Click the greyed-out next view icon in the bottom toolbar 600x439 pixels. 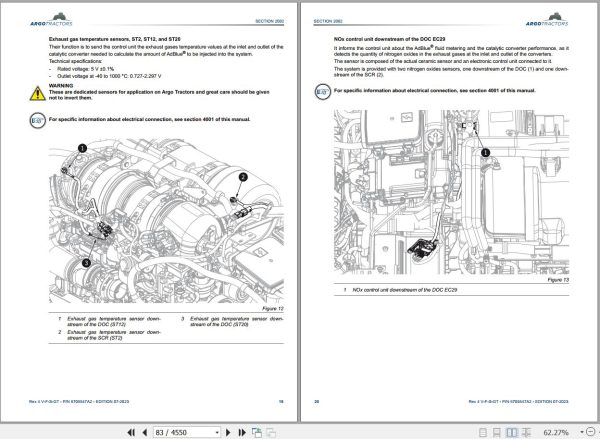click(x=271, y=432)
